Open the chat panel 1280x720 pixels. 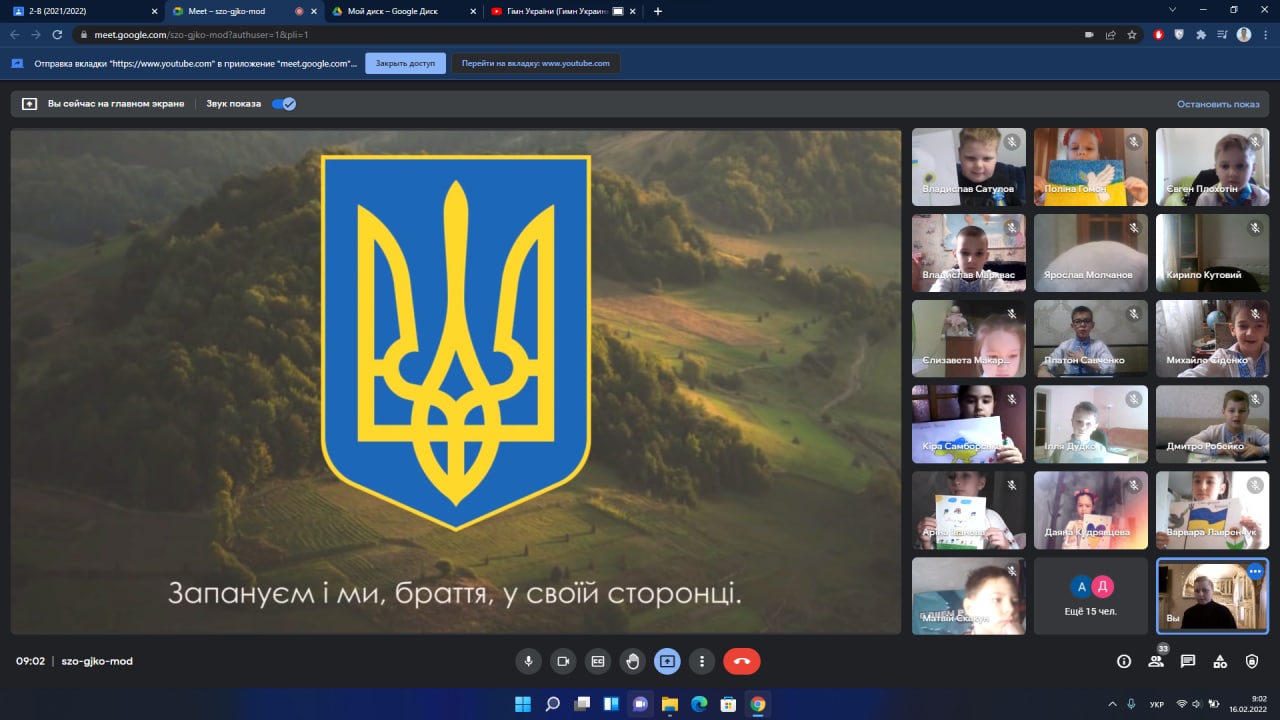[x=1188, y=661]
